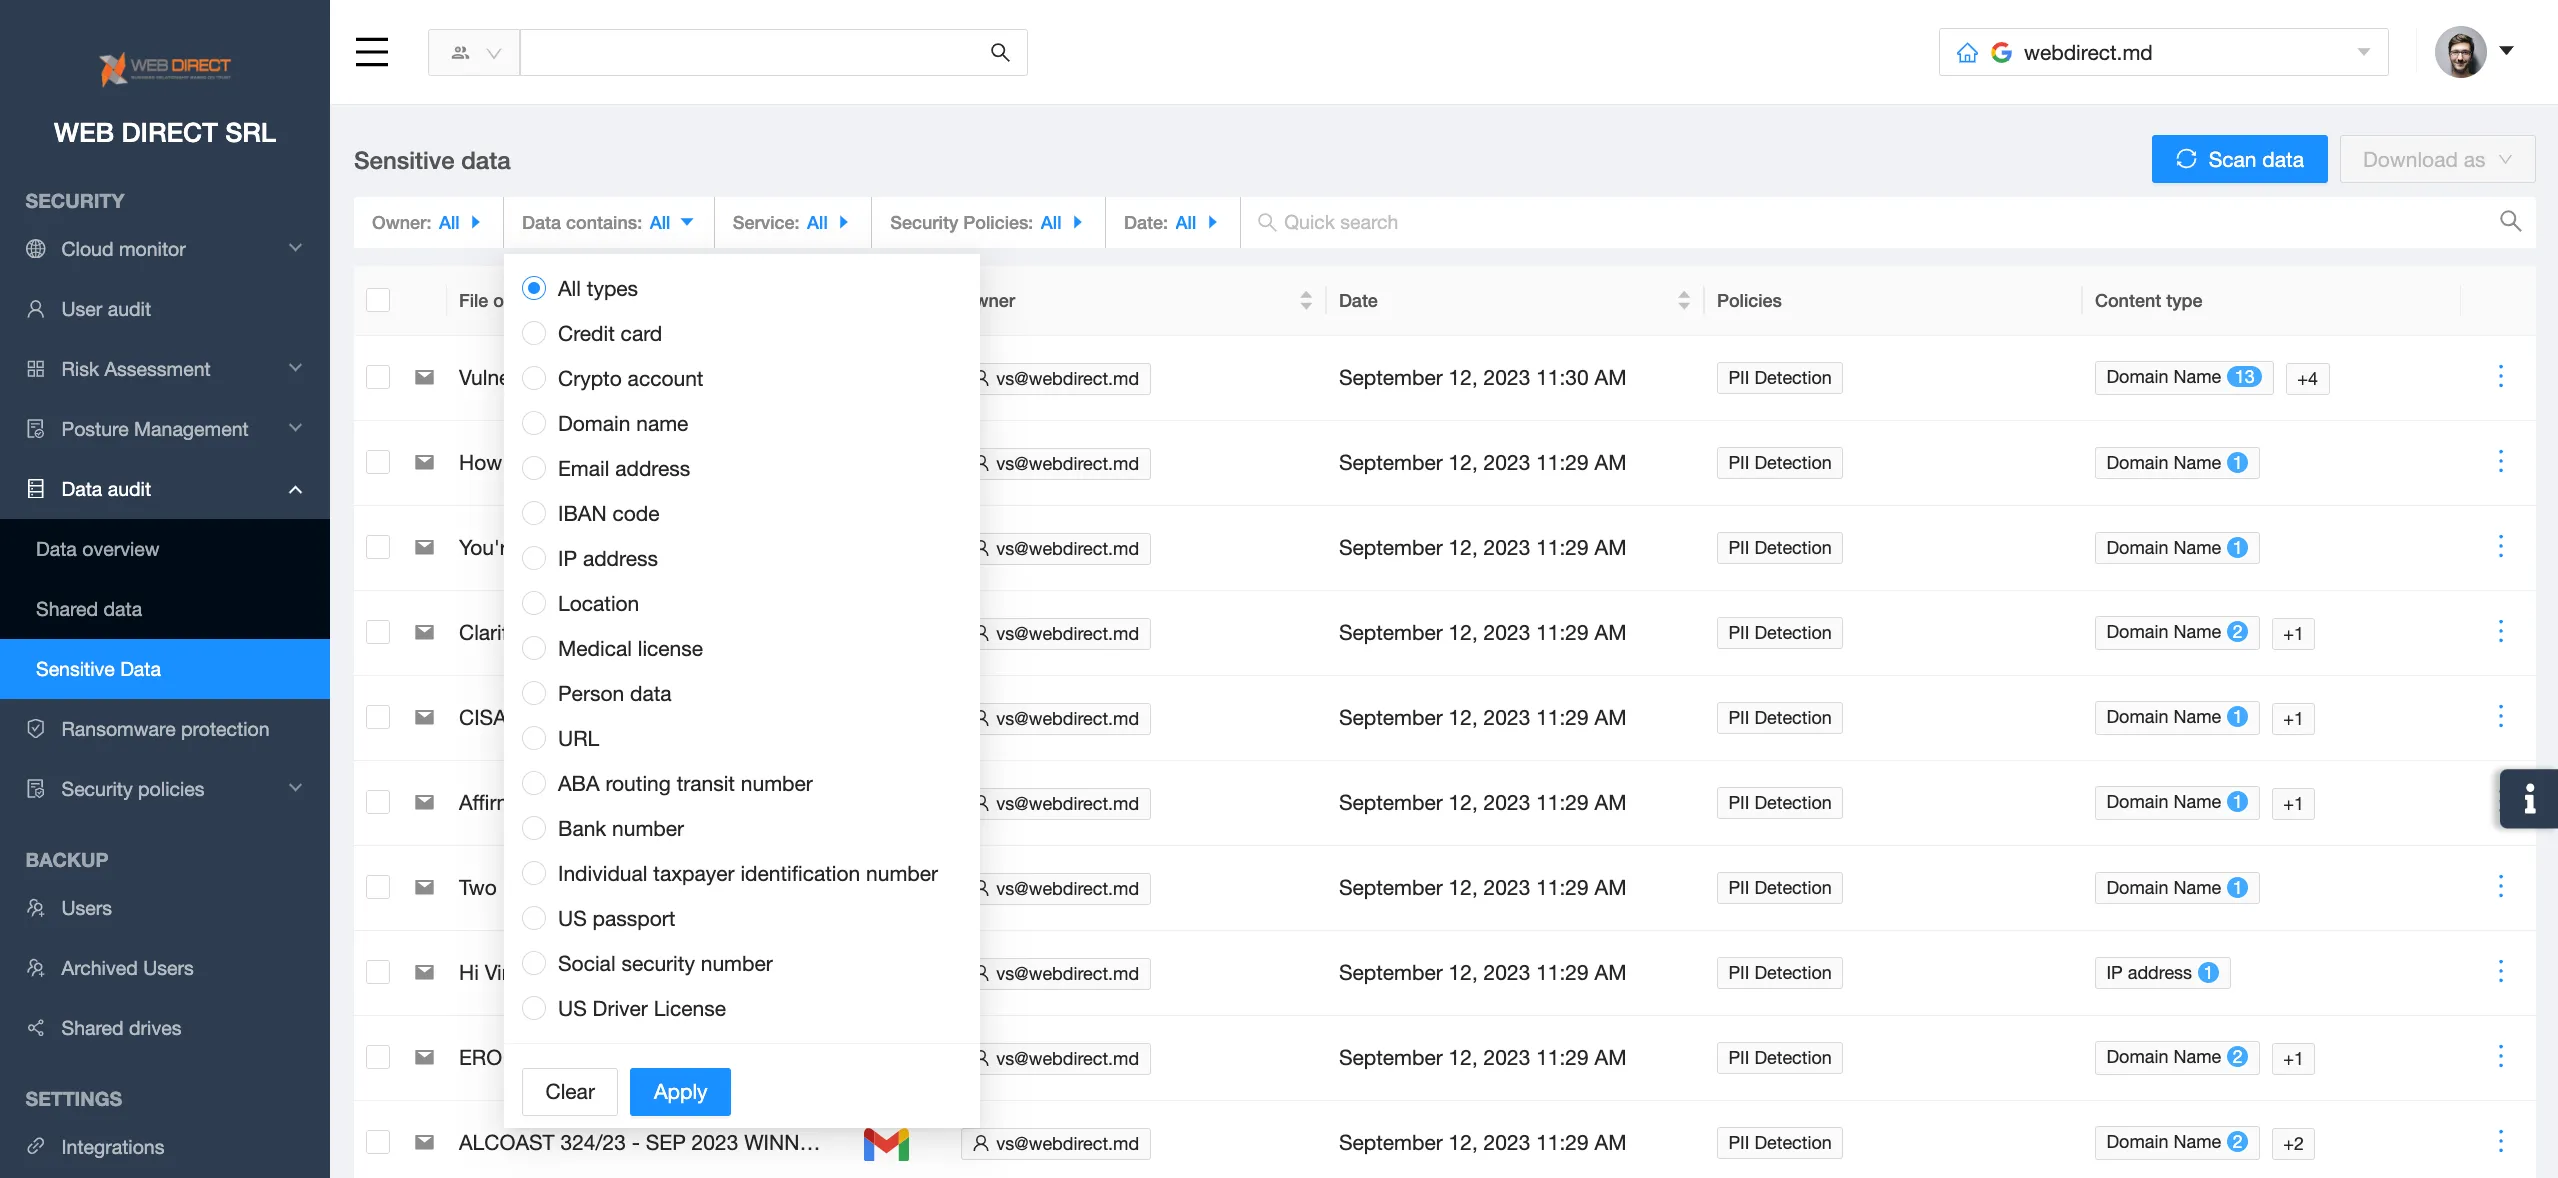This screenshot has height=1178, width=2558.
Task: Select the Cloud monitor sidebar icon
Action: [x=35, y=249]
